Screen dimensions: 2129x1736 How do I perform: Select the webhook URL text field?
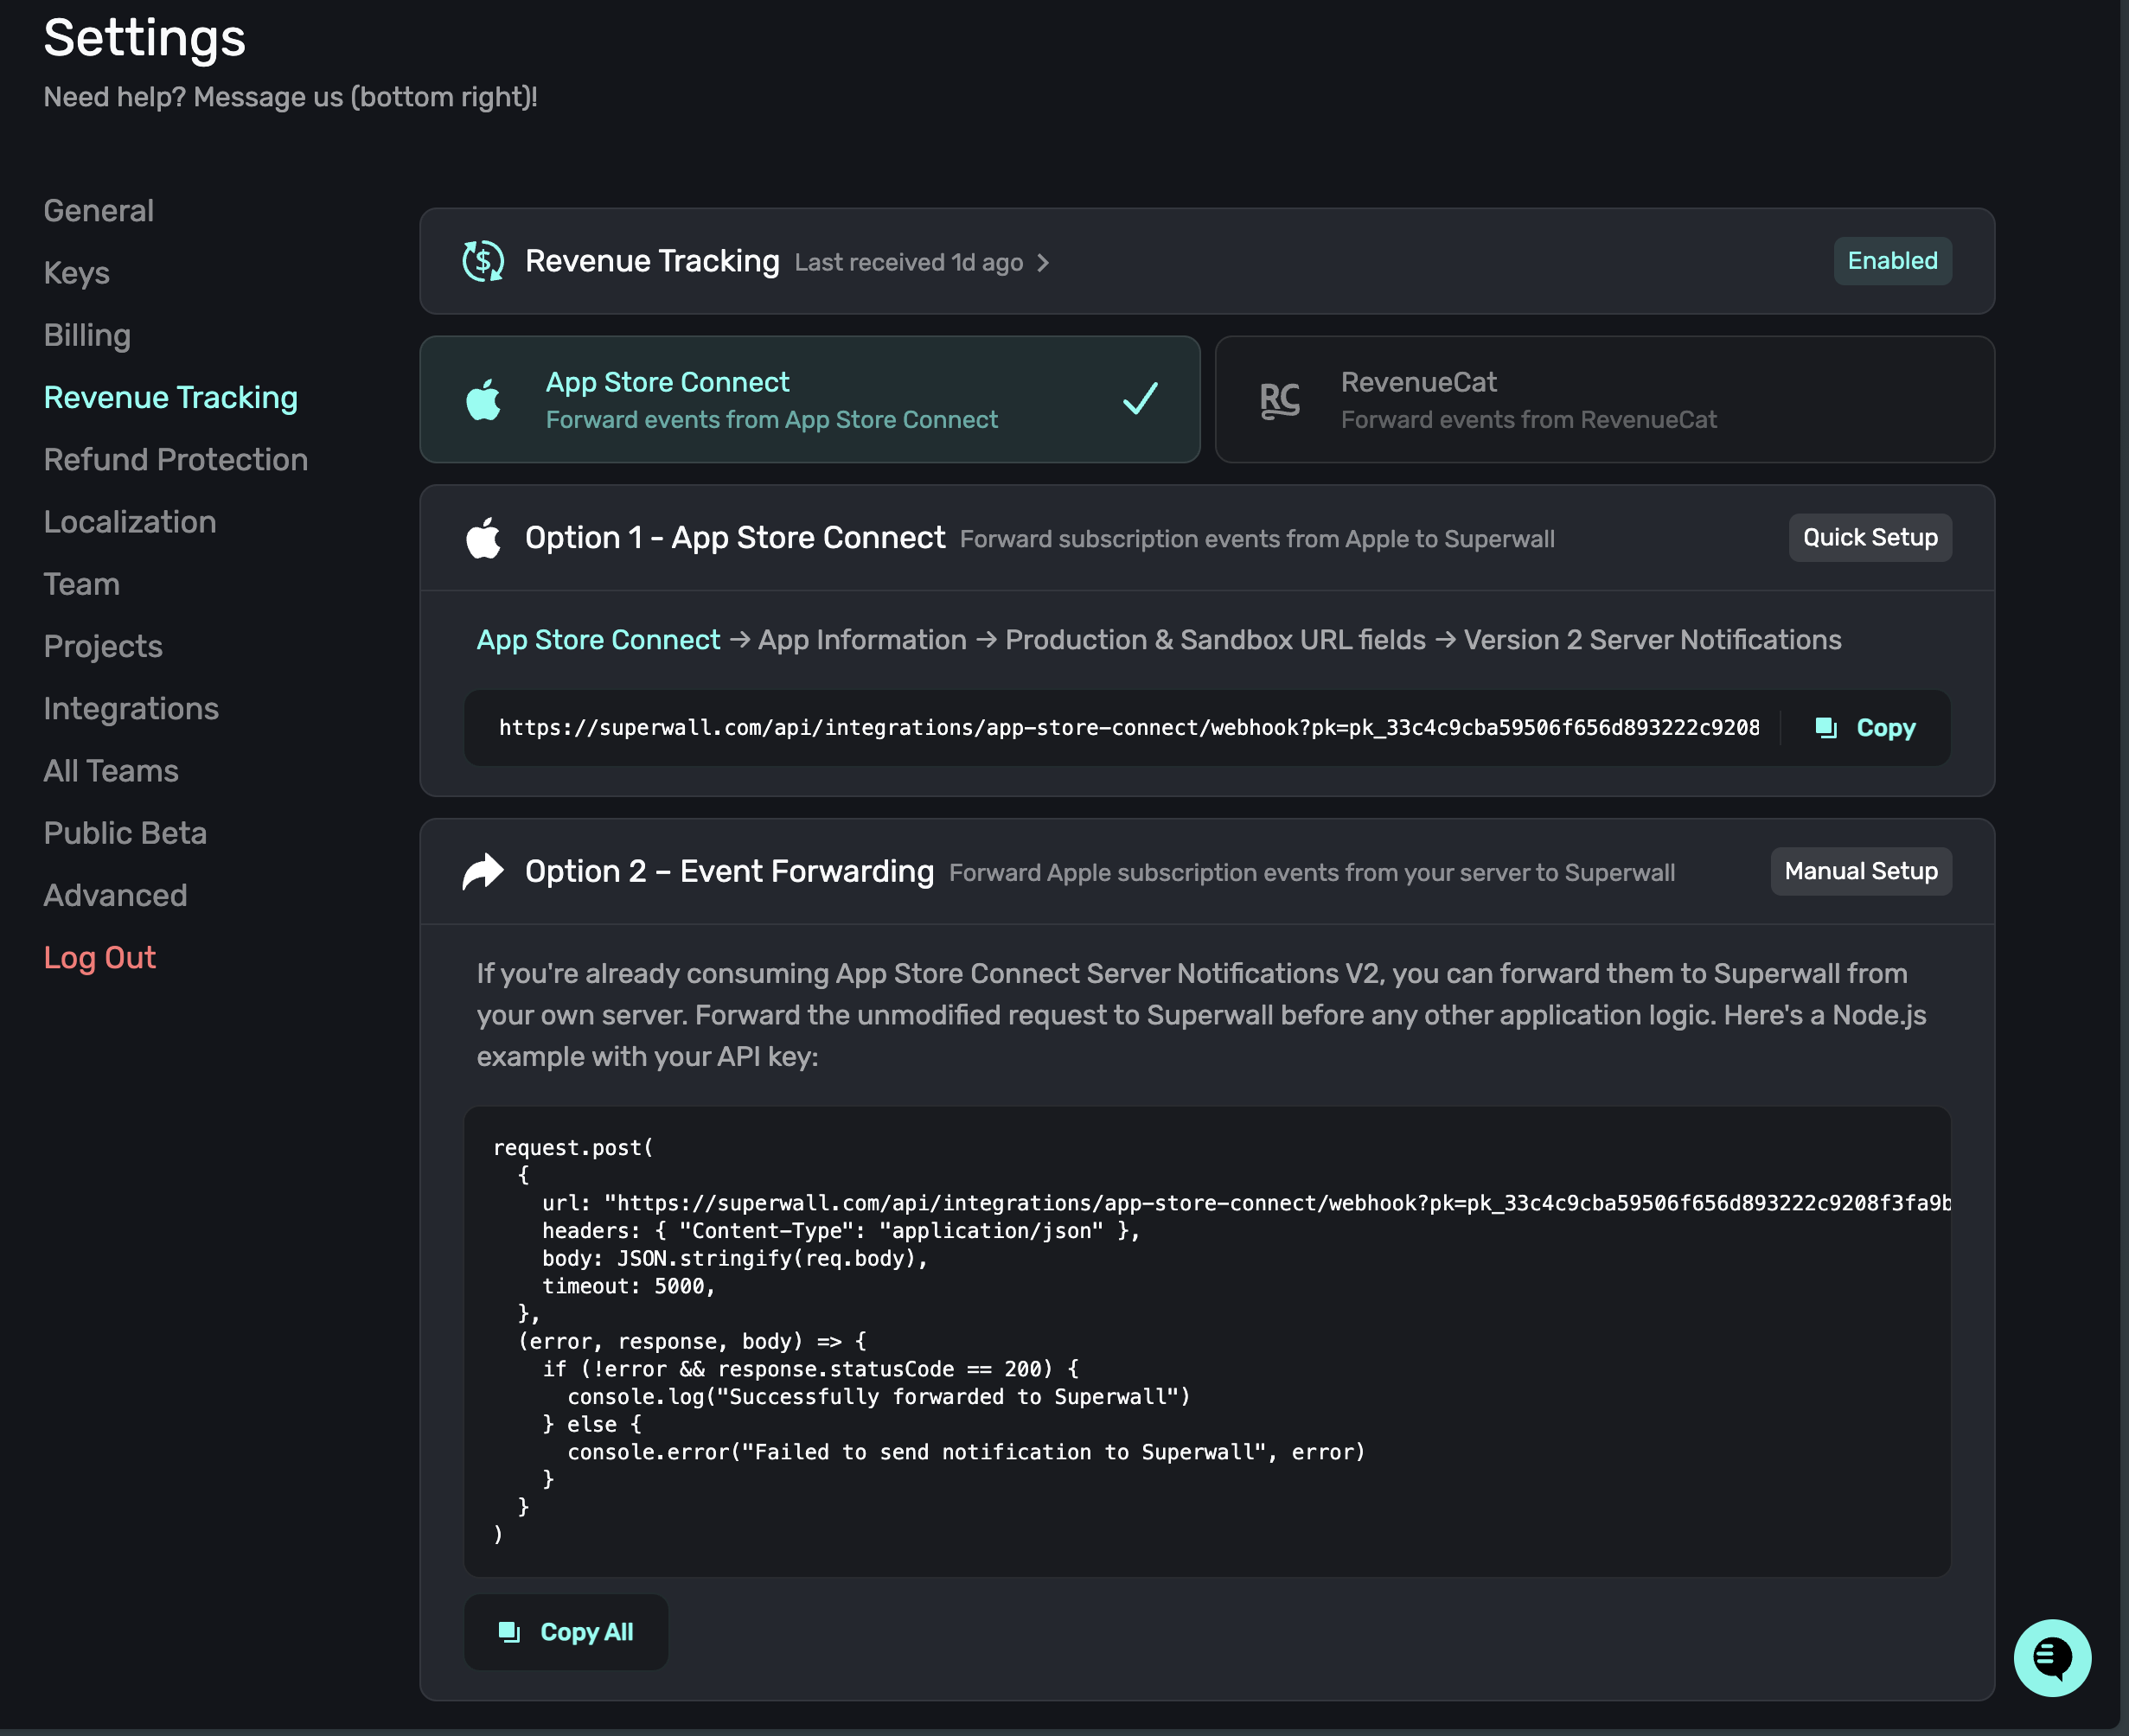[x=1120, y=727]
